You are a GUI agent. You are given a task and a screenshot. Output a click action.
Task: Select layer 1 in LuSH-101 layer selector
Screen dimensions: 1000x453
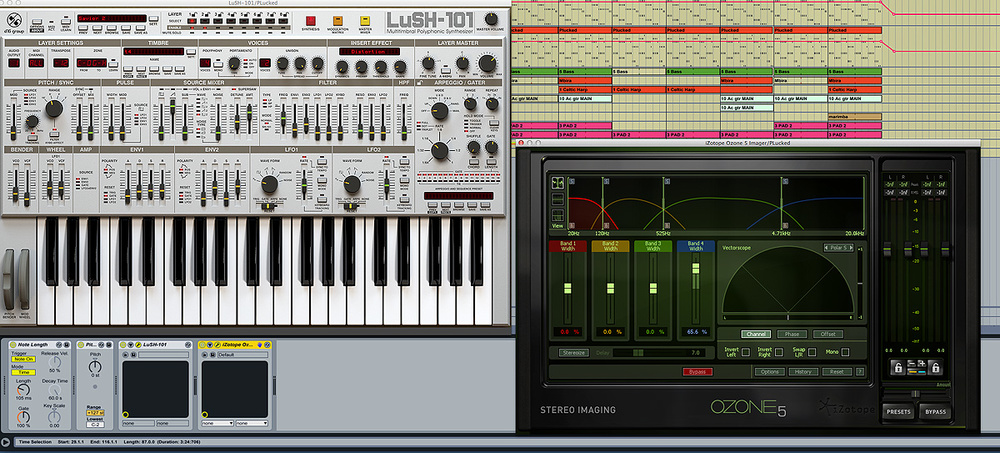pyautogui.click(x=192, y=21)
